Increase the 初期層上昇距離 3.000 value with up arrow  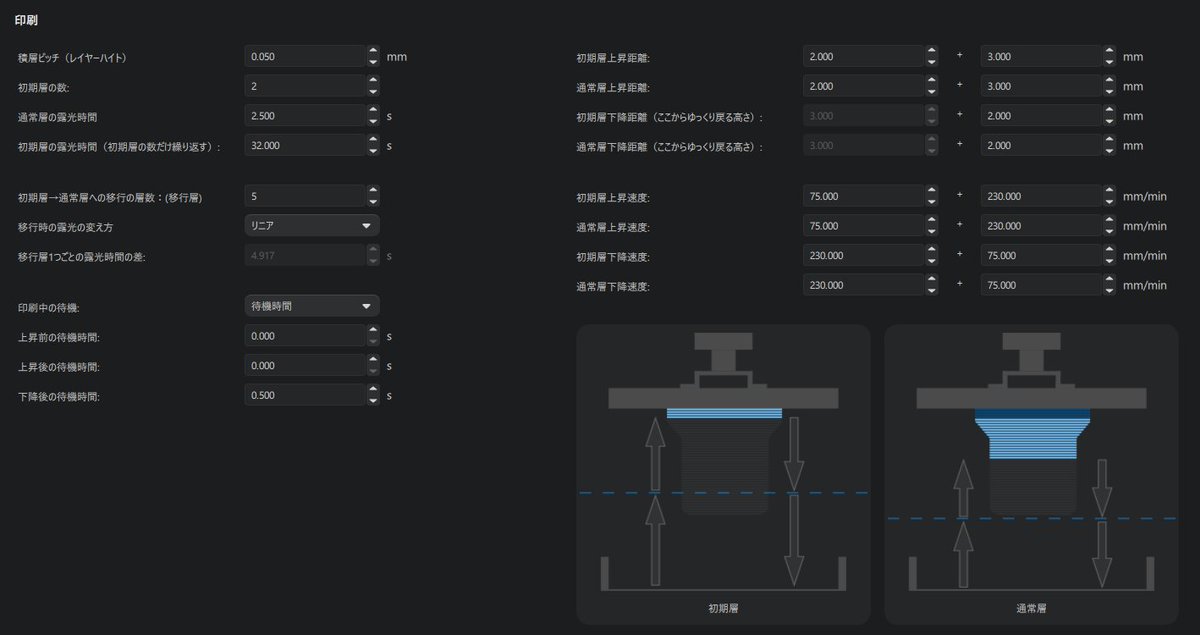tap(1109, 51)
